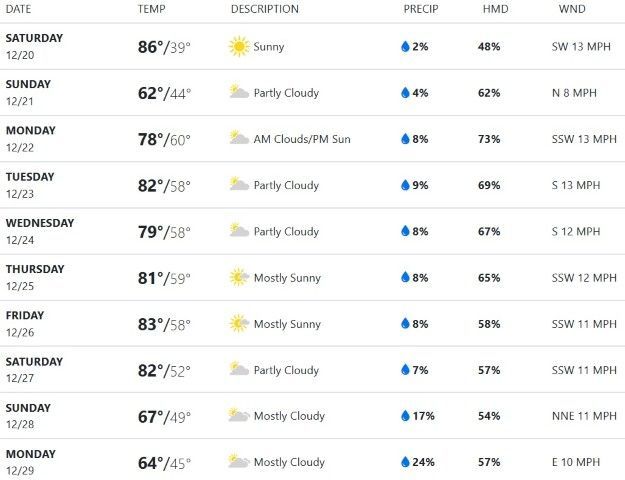This screenshot has height=480, width=625.
Task: Click the partly cloudy icon for Sunday 12/21
Action: click(238, 93)
